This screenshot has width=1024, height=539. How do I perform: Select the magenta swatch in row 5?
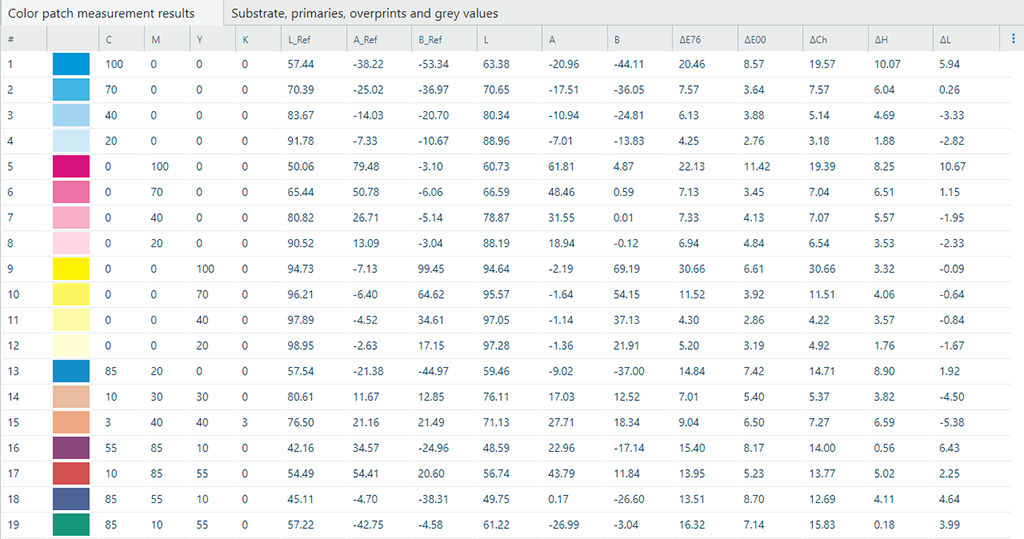pyautogui.click(x=71, y=166)
